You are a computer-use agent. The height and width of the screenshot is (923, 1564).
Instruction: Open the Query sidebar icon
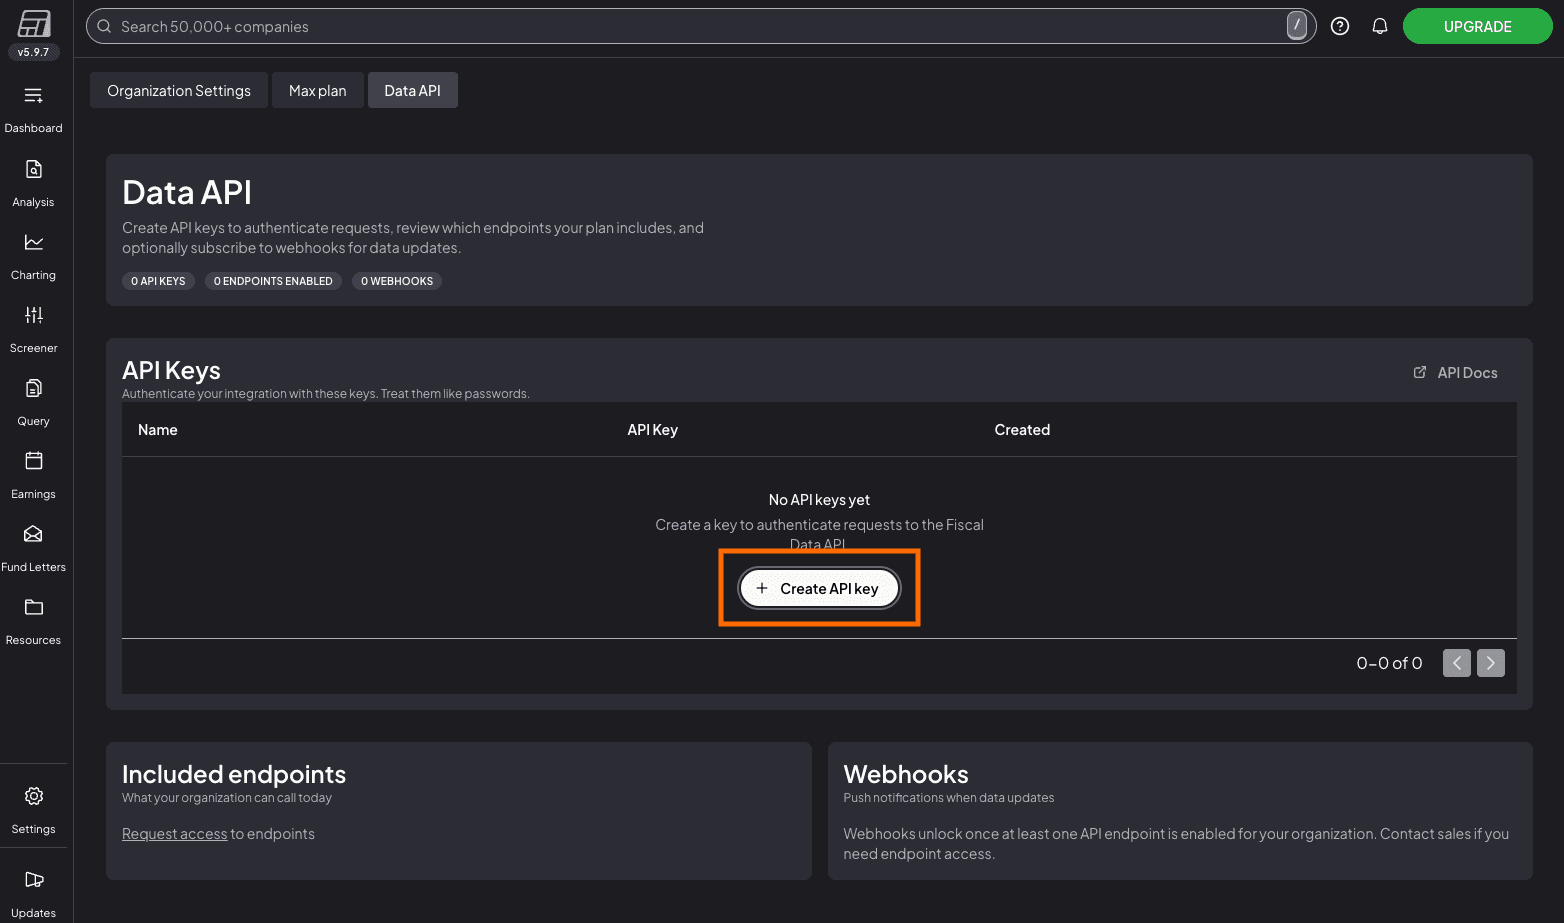(34, 388)
